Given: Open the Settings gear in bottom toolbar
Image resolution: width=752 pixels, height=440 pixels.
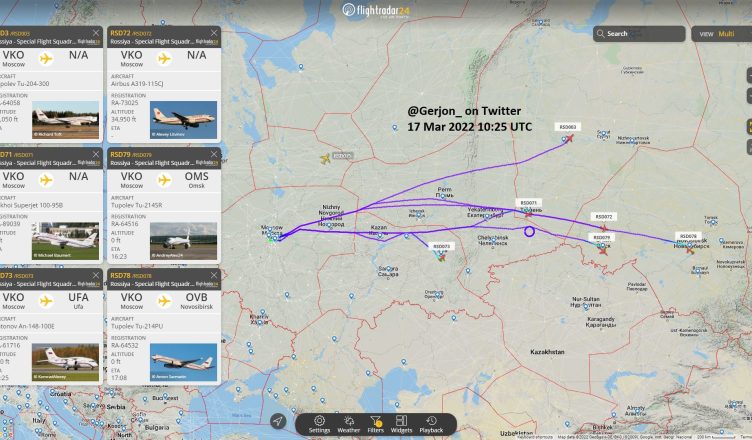Looking at the screenshot, I should tap(319, 424).
